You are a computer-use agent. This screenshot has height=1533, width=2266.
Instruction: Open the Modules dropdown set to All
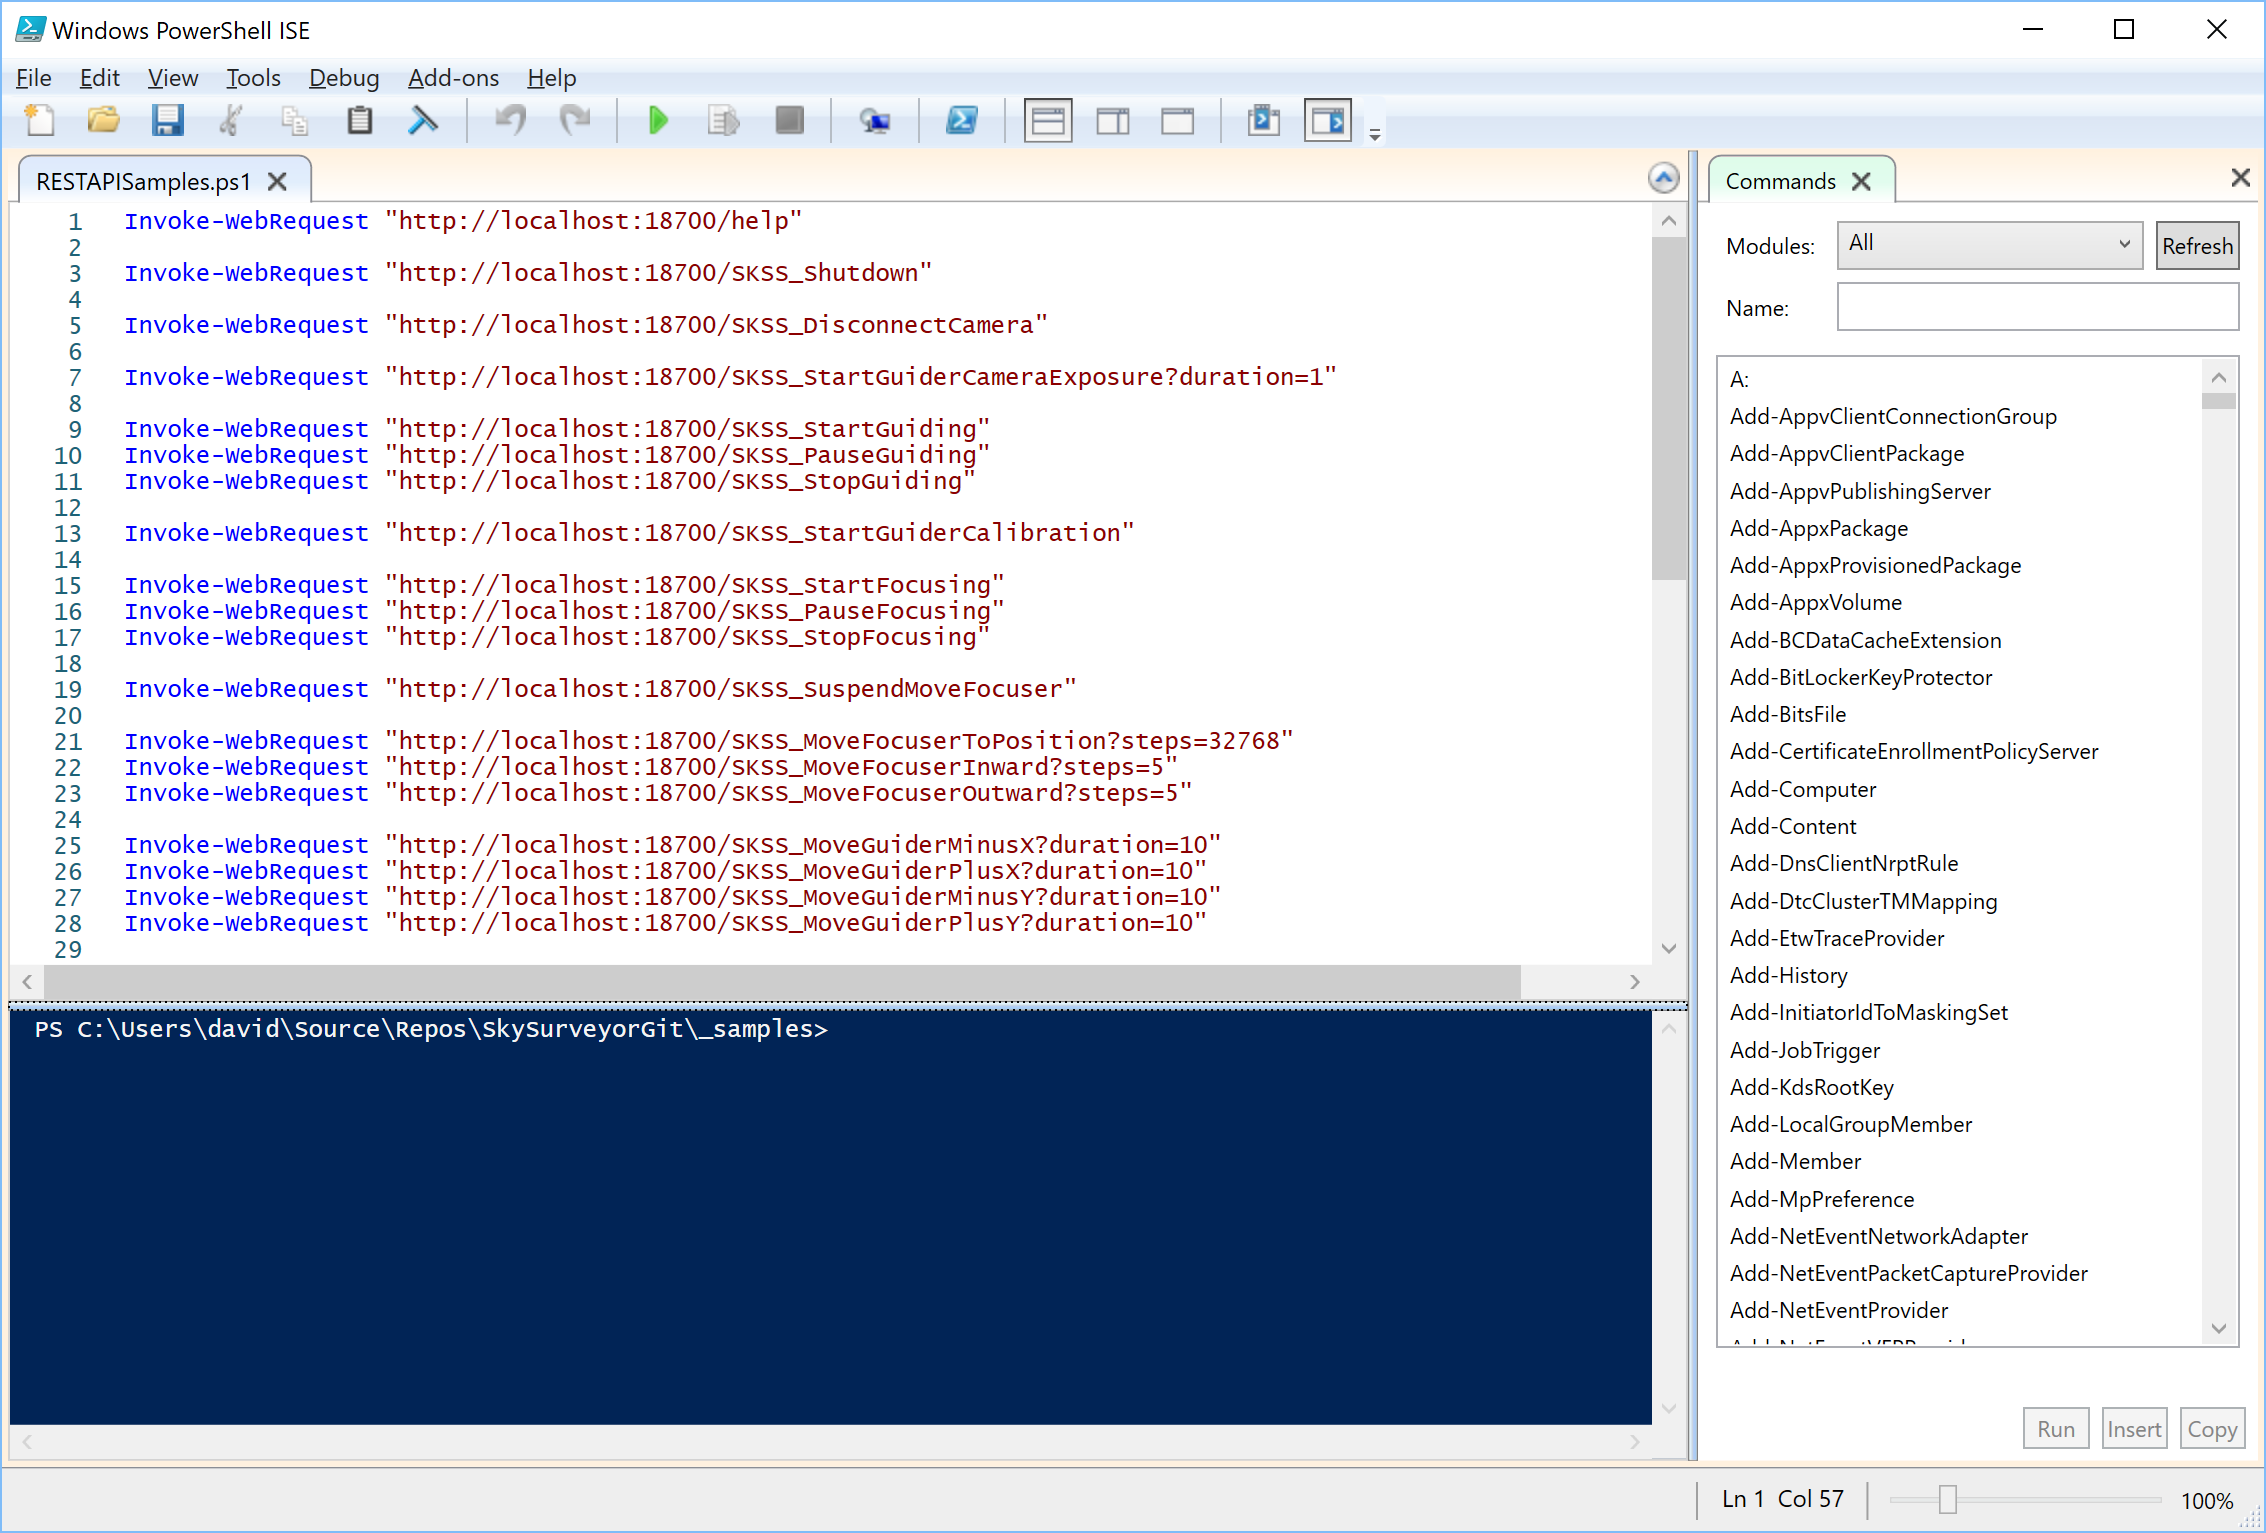1989,246
